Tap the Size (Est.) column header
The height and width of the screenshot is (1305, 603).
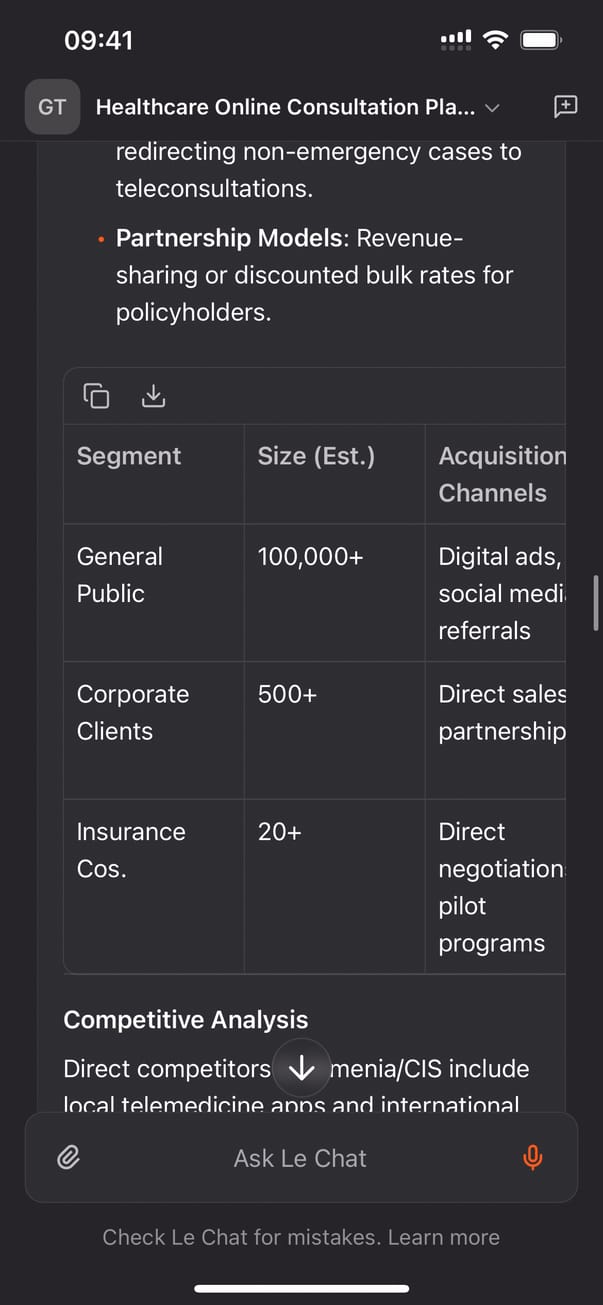click(x=316, y=456)
